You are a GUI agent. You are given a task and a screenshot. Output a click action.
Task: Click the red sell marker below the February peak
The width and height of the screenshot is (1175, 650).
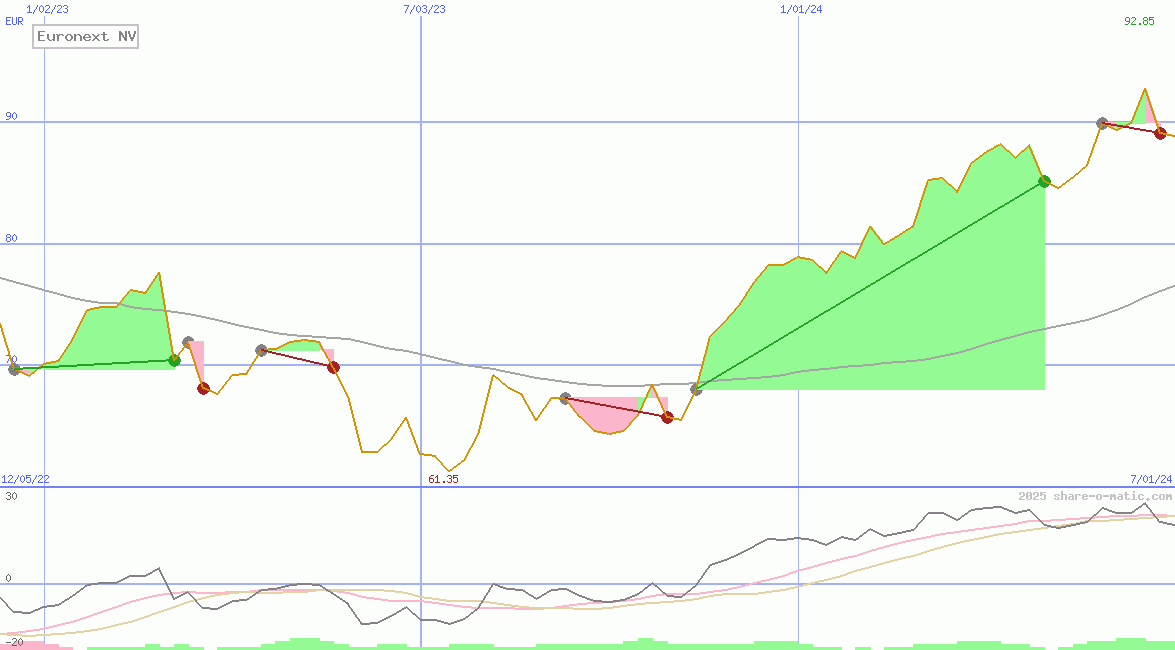pyautogui.click(x=203, y=388)
